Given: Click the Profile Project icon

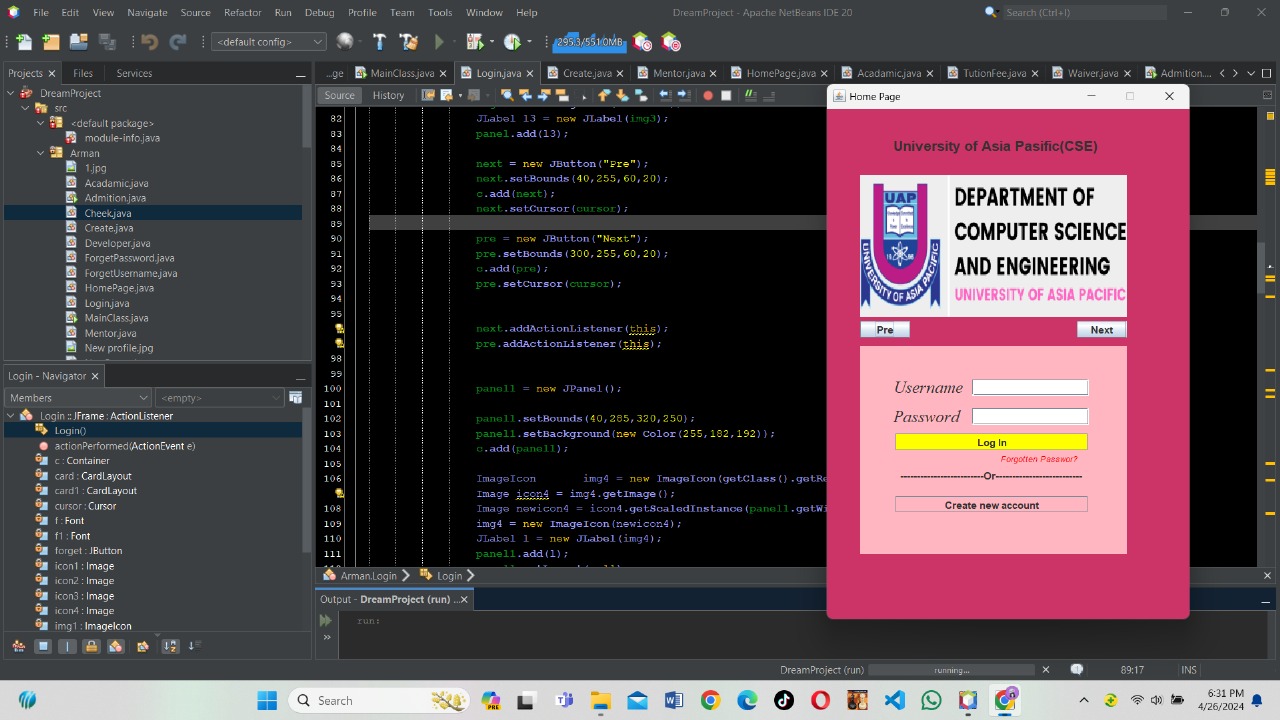Looking at the screenshot, I should pyautogui.click(x=512, y=42).
